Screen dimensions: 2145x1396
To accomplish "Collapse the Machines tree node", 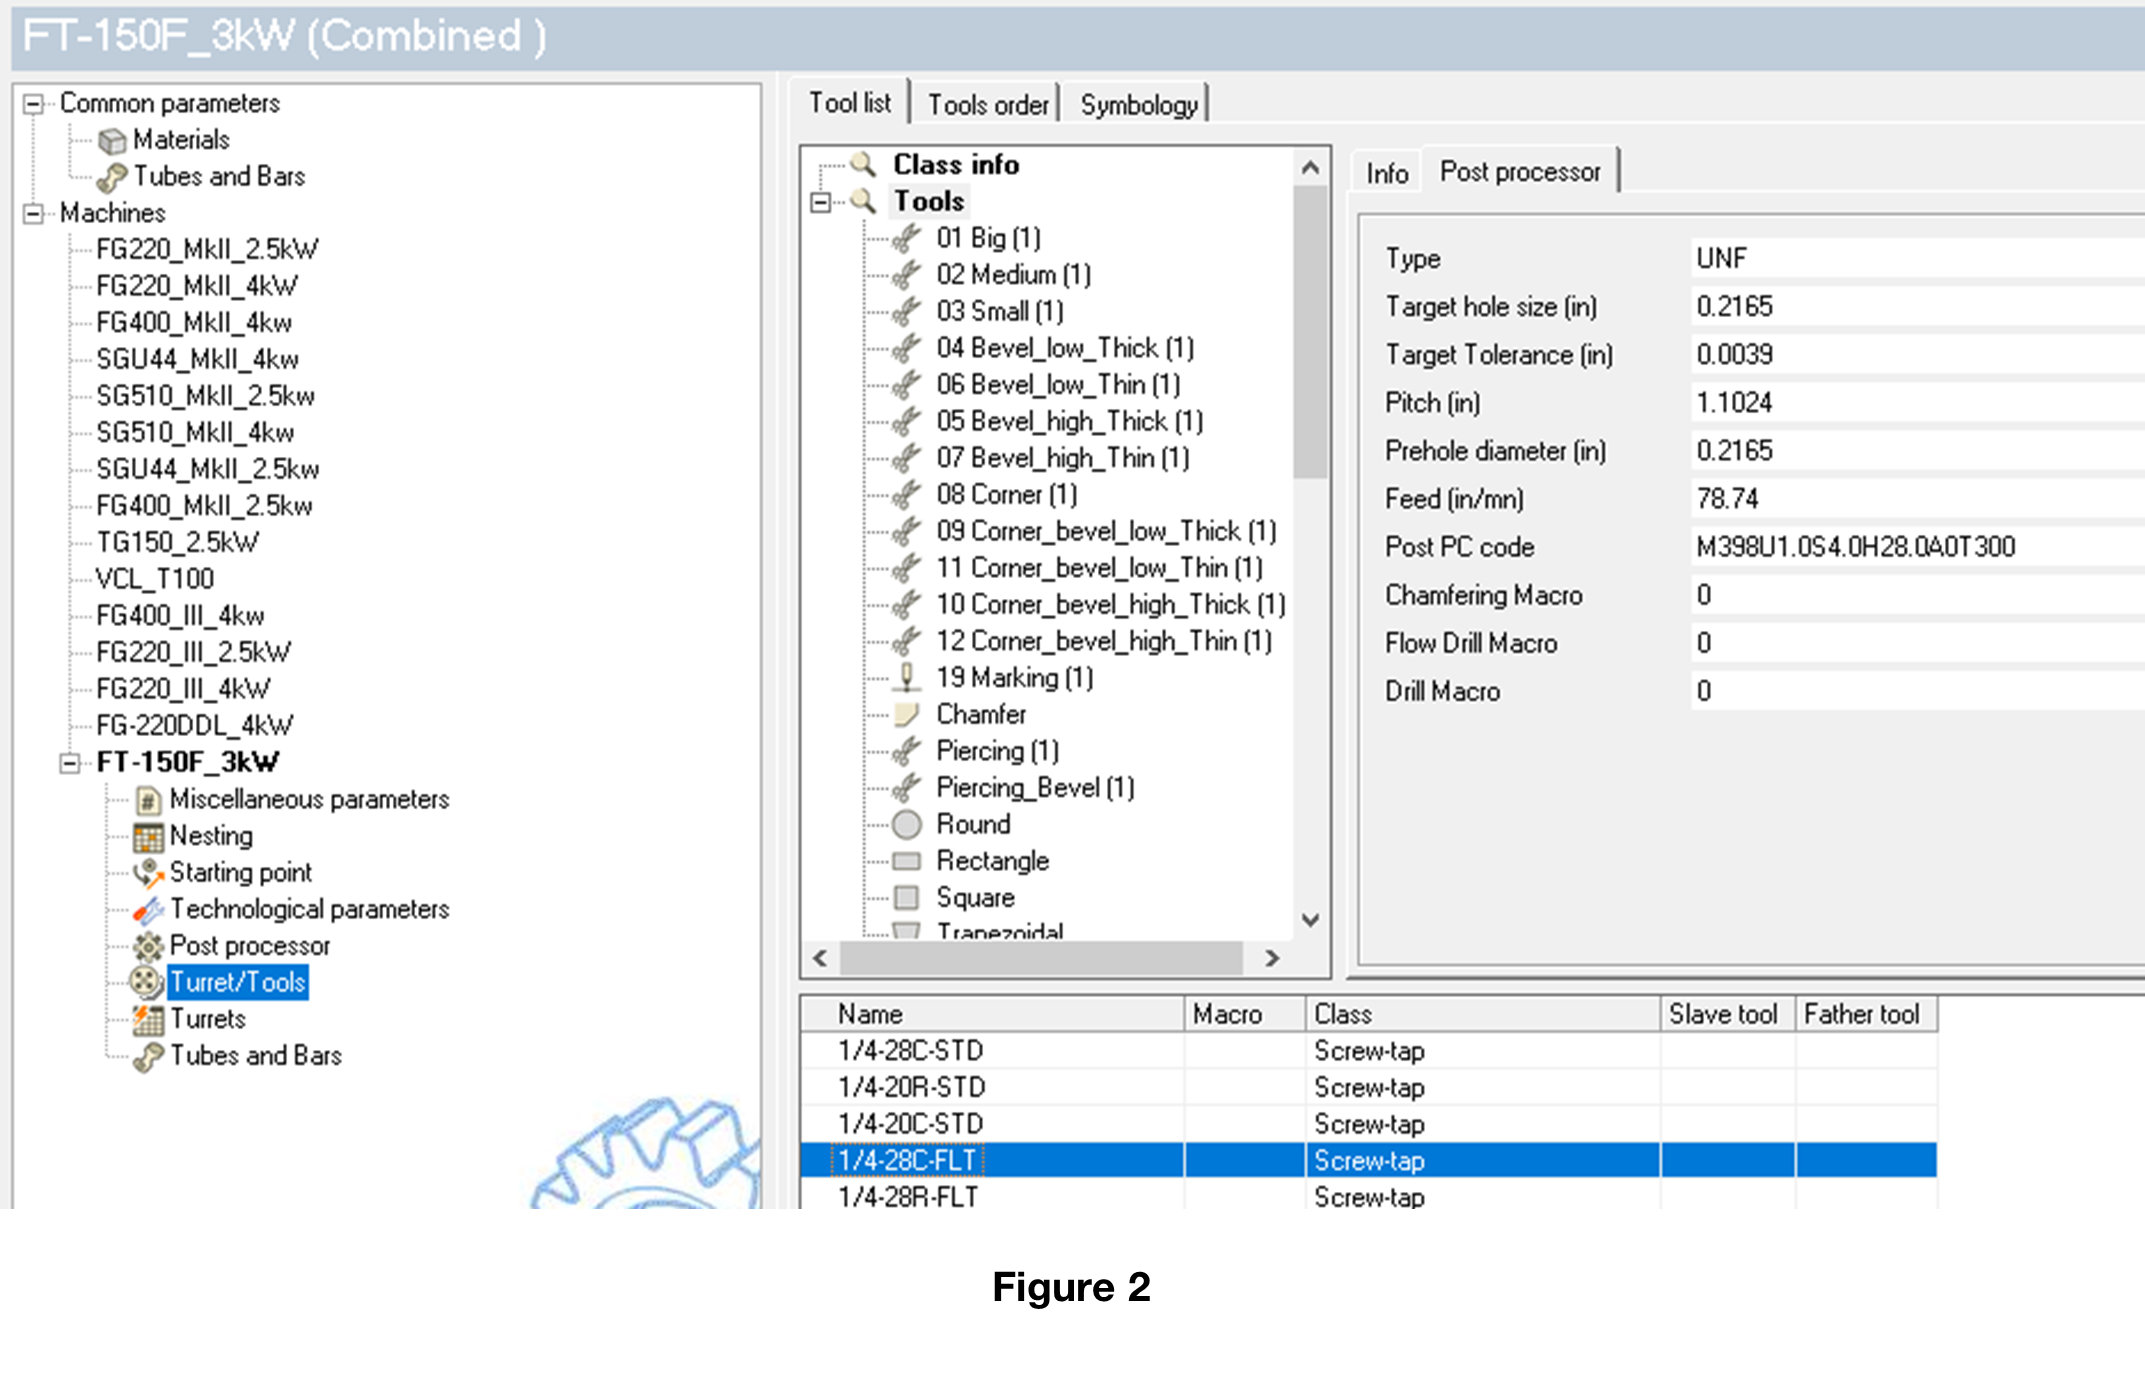I will 34,214.
